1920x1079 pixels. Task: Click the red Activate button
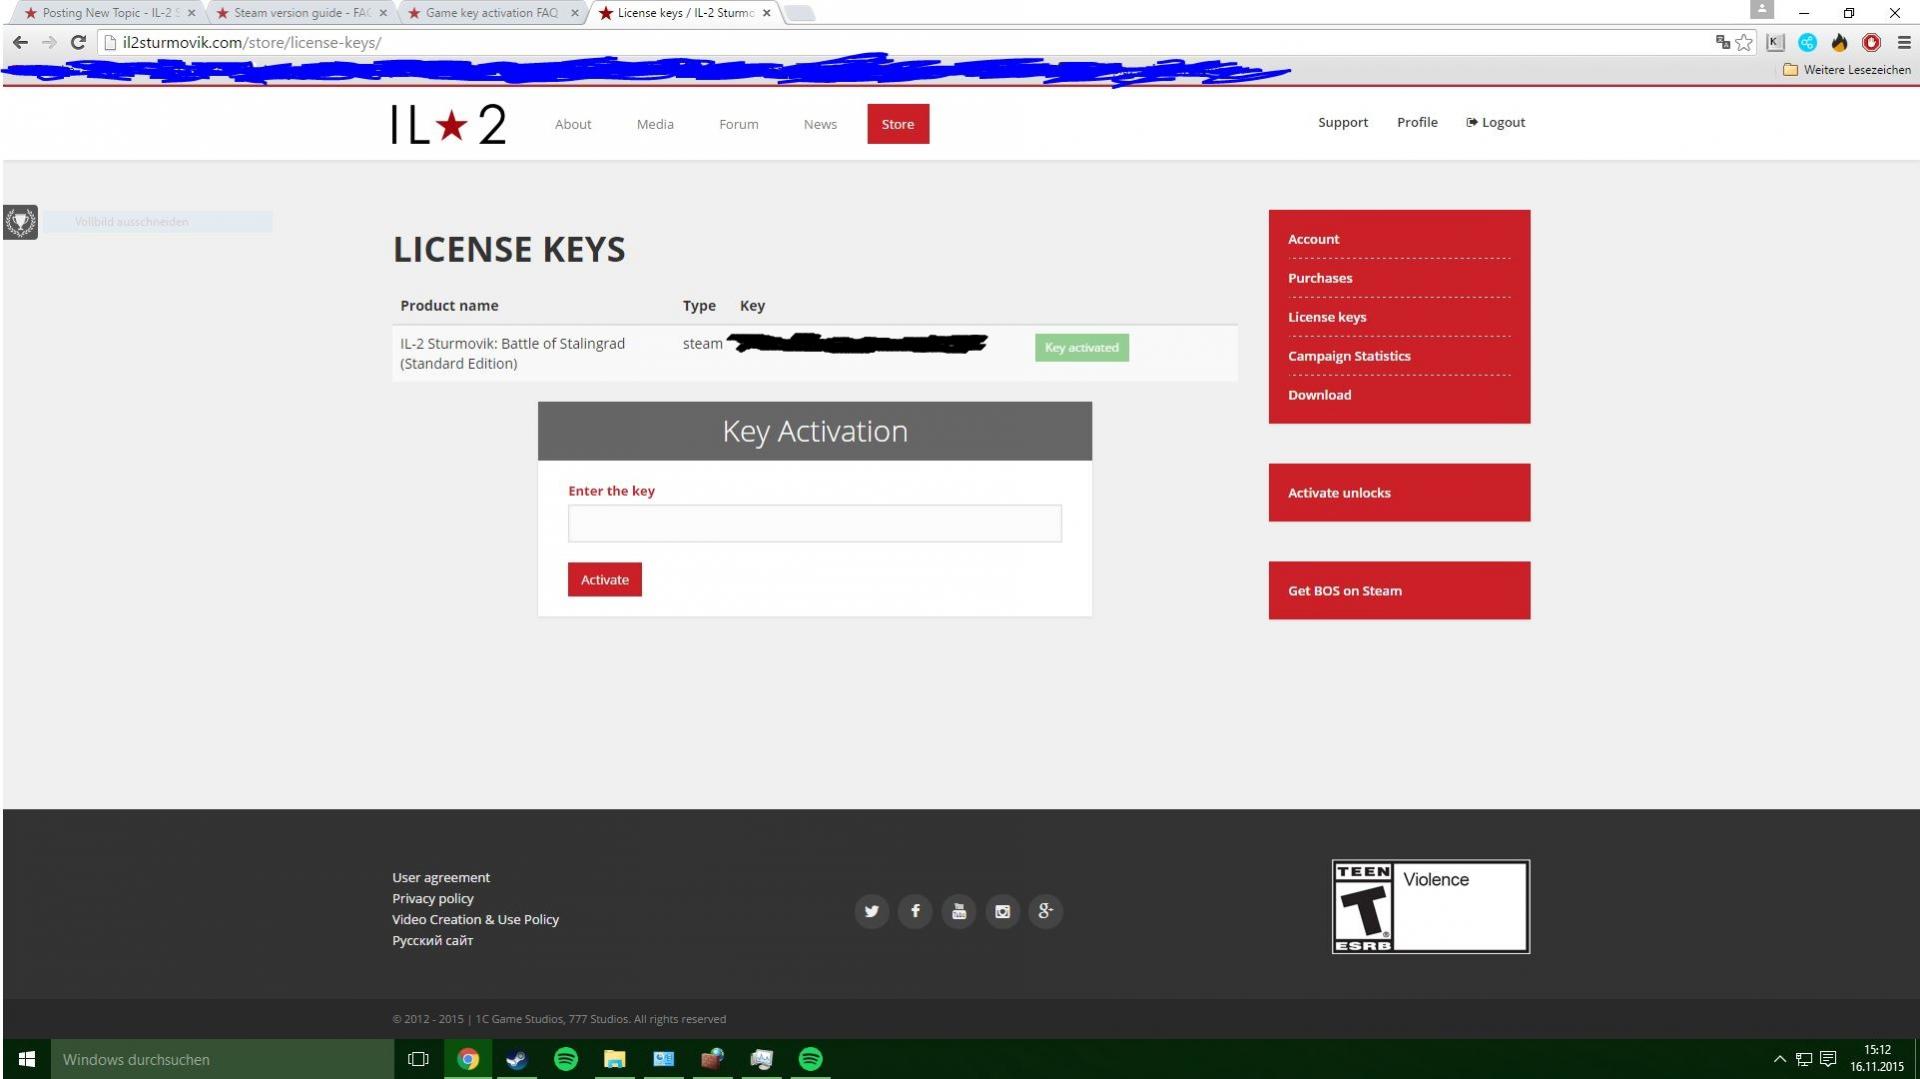(605, 580)
